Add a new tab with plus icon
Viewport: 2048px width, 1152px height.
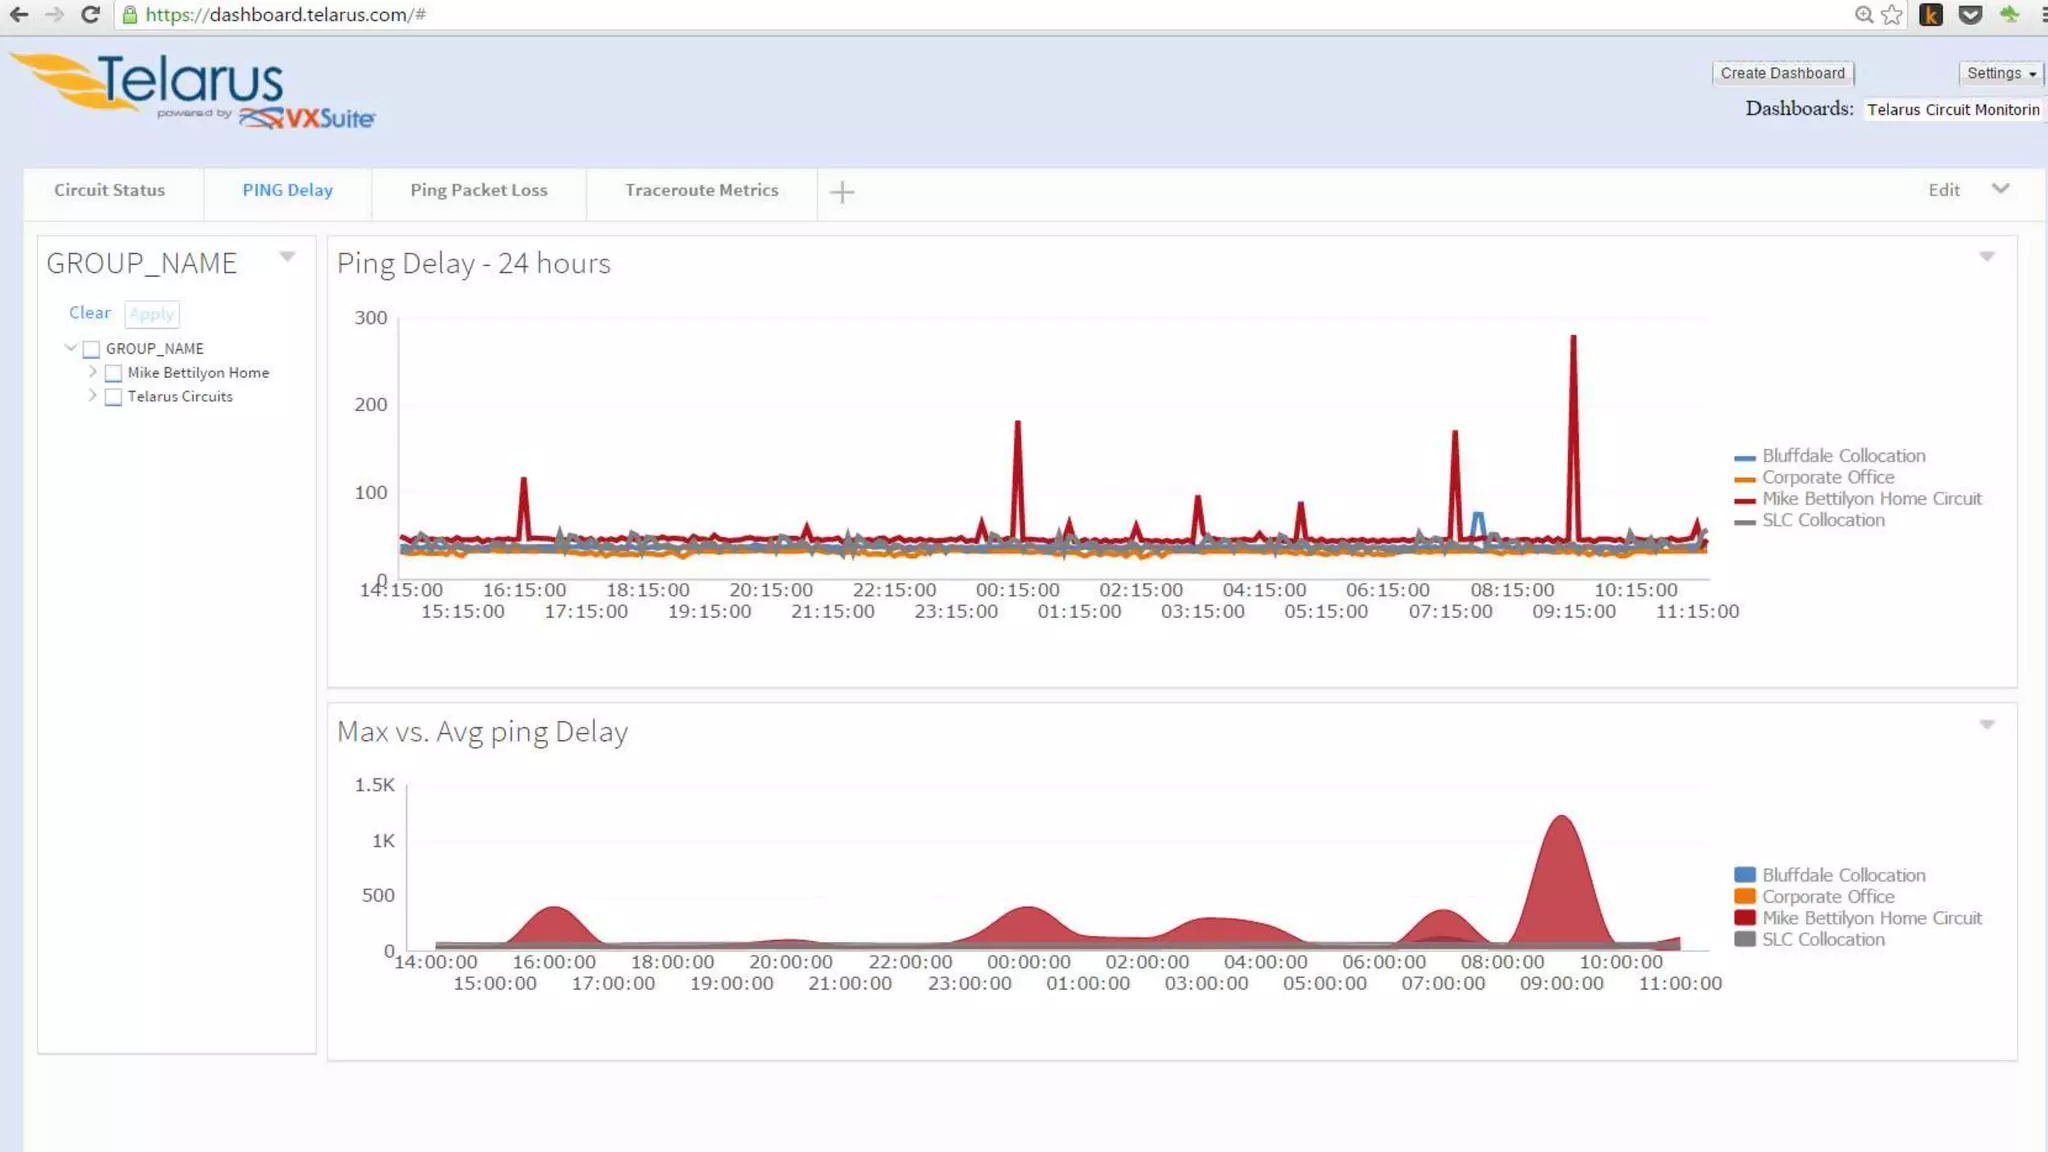(842, 192)
